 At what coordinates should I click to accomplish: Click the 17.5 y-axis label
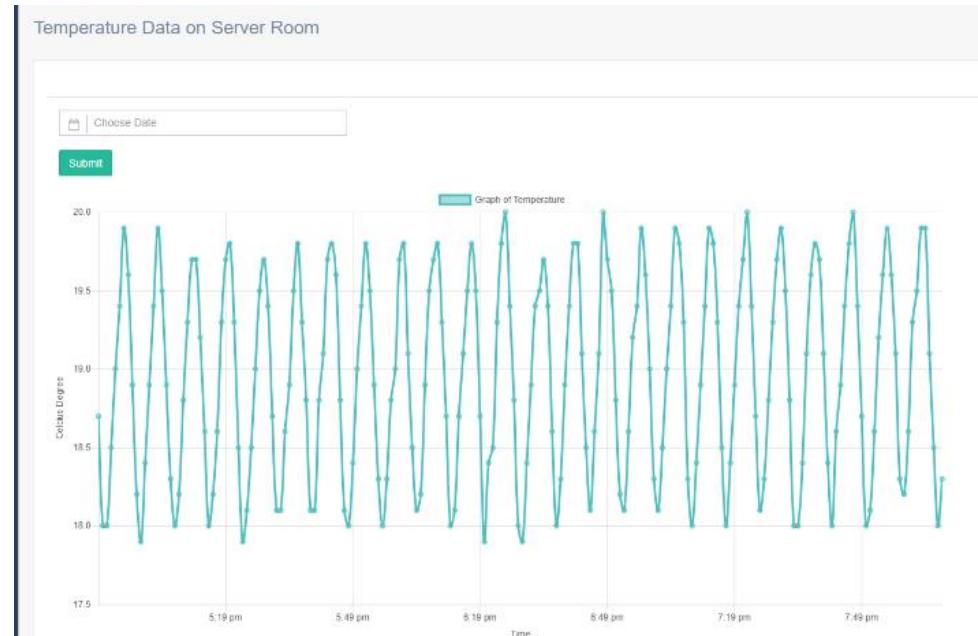pyautogui.click(x=82, y=604)
